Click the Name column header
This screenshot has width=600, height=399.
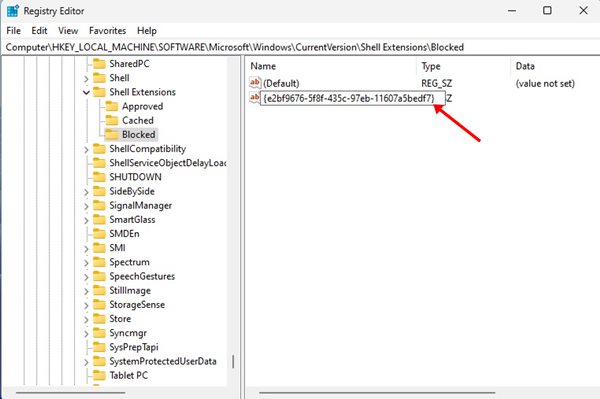tap(331, 66)
